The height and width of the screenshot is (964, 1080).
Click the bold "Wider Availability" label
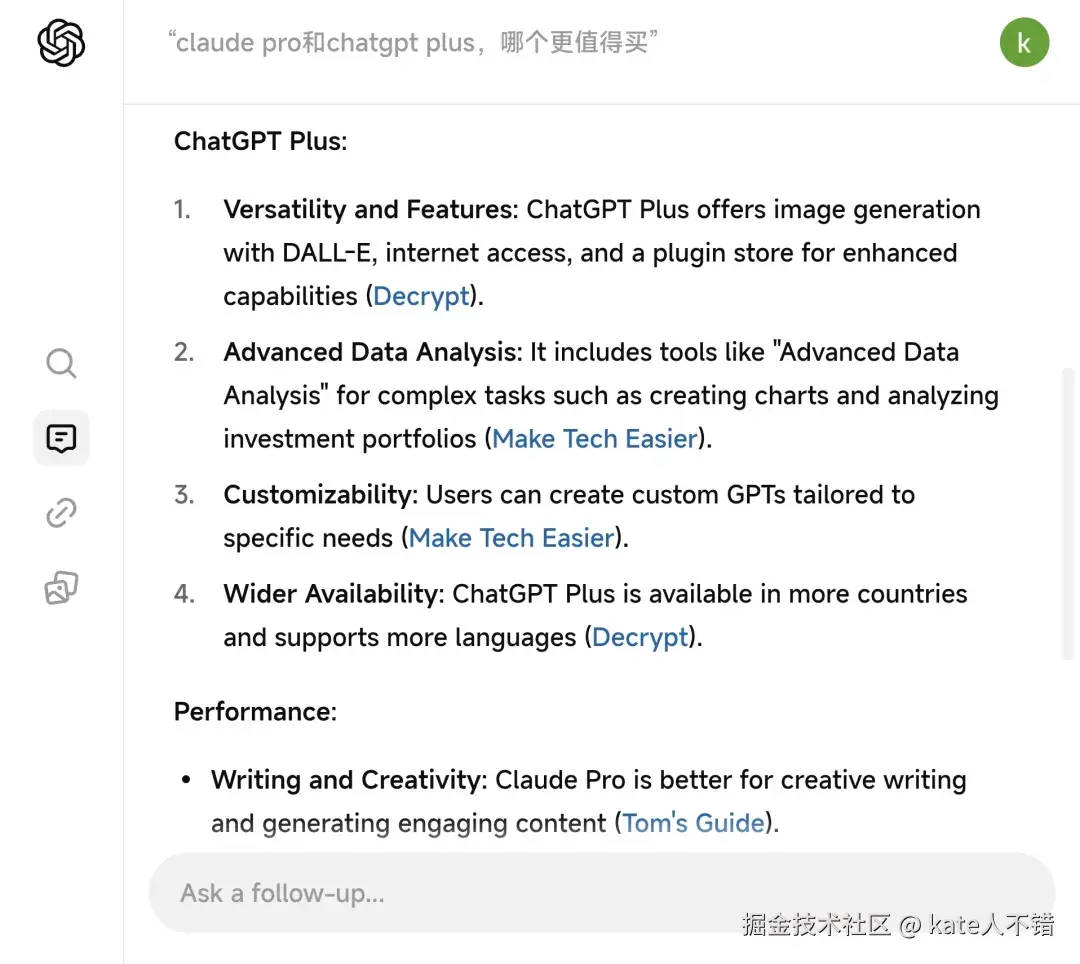coord(331,594)
